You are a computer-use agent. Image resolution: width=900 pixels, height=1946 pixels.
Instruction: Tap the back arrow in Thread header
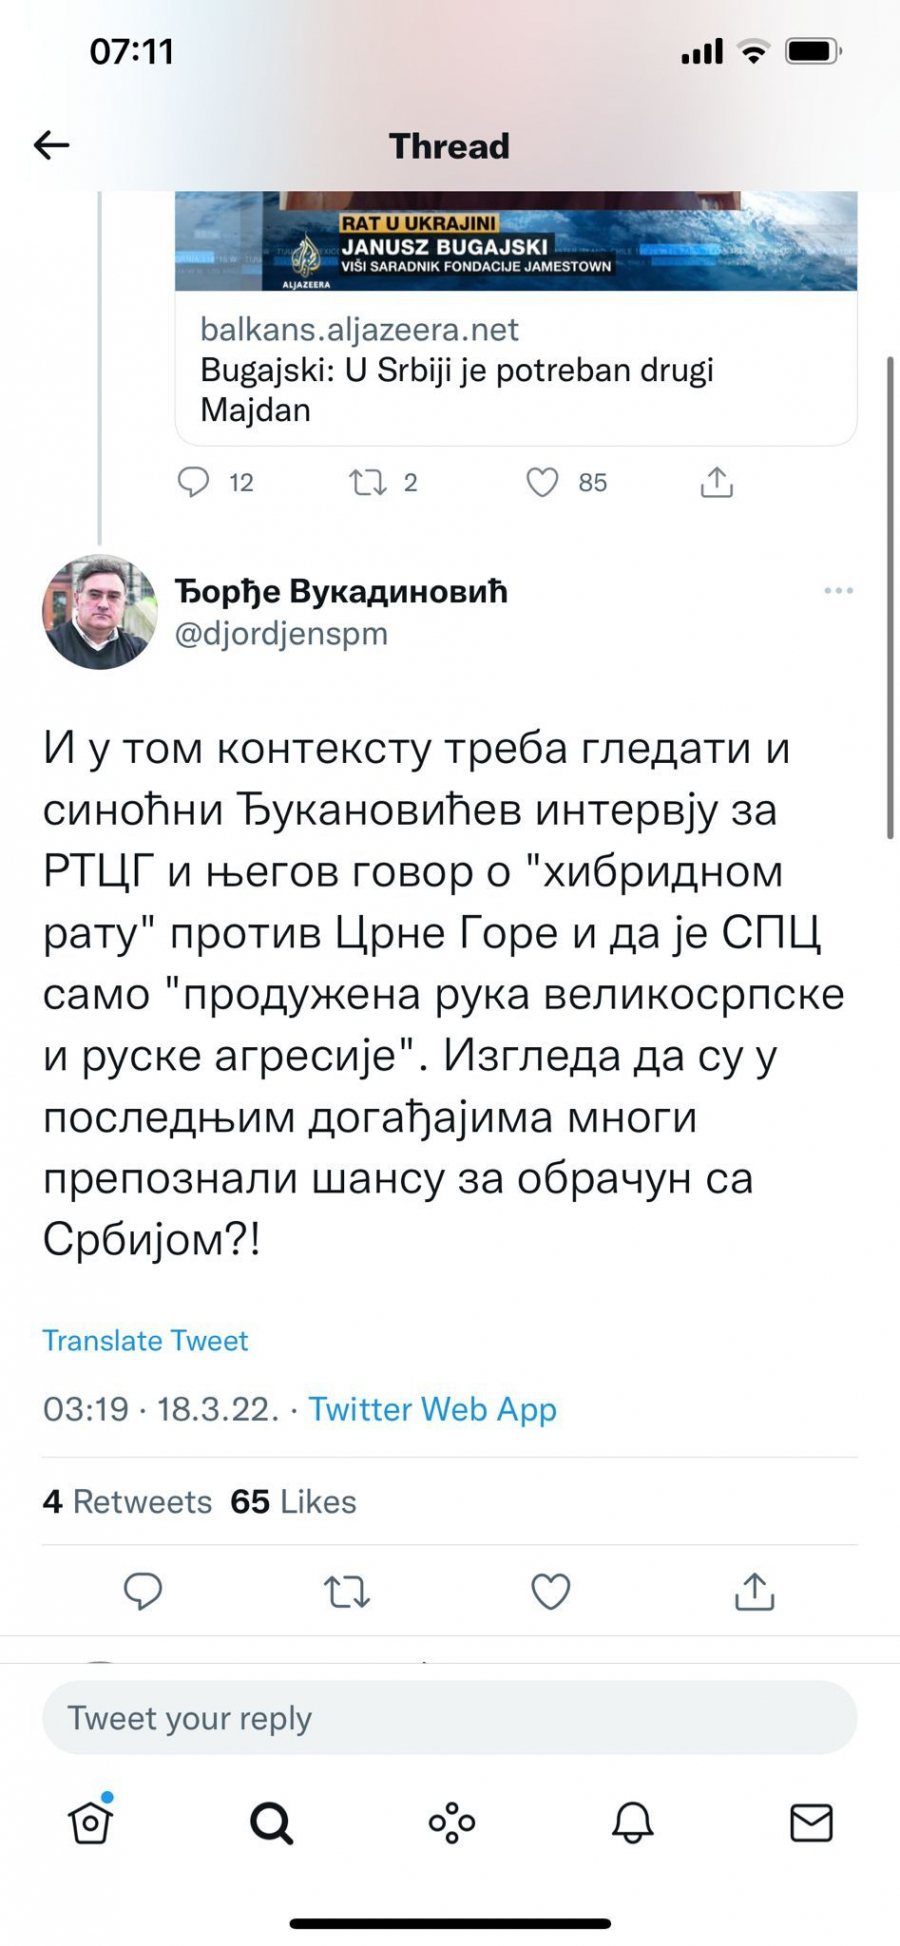(x=51, y=146)
